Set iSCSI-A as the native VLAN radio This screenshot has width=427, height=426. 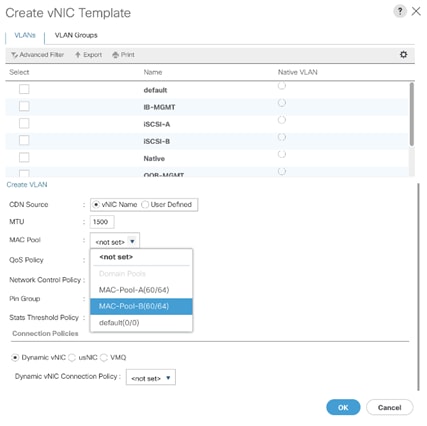[282, 120]
